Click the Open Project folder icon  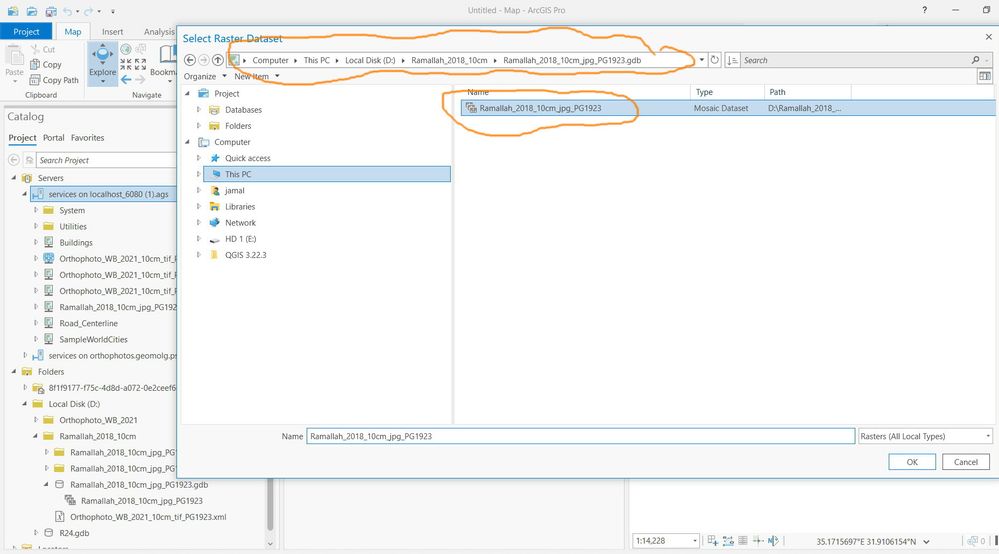point(32,11)
